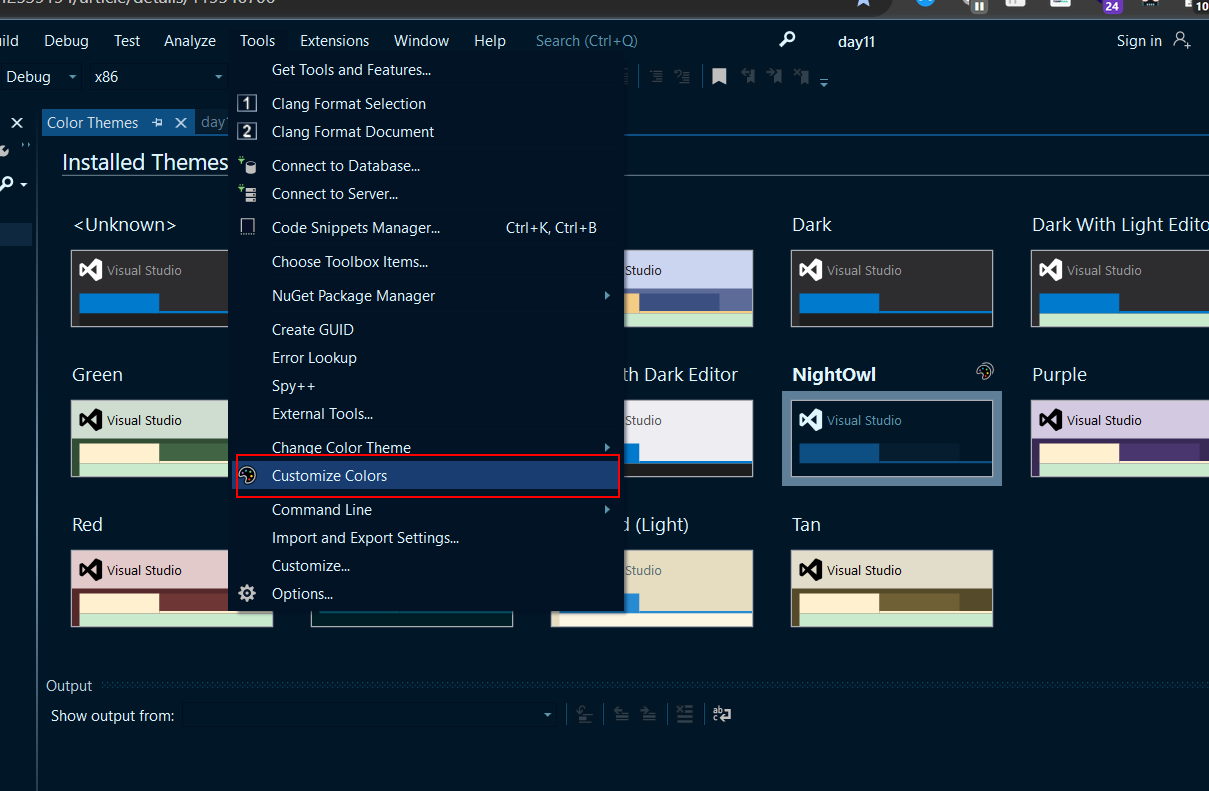Click the Installed Themes heading
The width and height of the screenshot is (1209, 791).
(145, 162)
